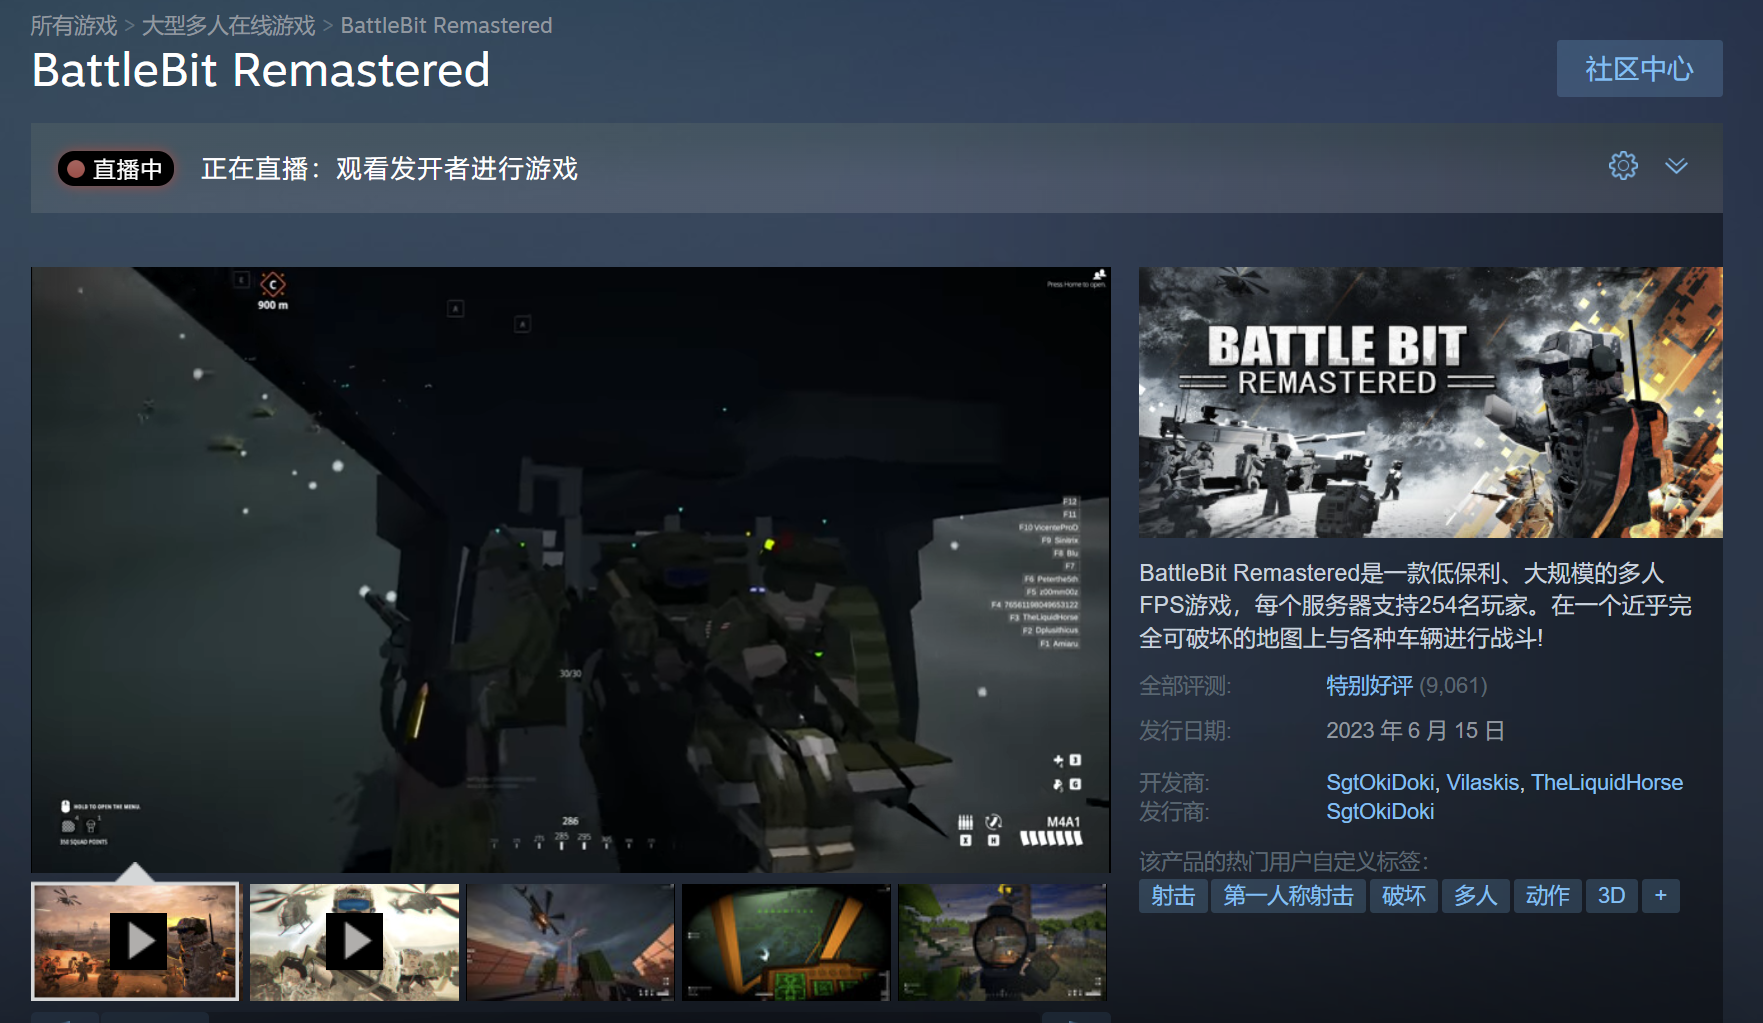Open the 大型多人在线游戏 breadcrumb link
This screenshot has width=1763, height=1023.
(228, 25)
